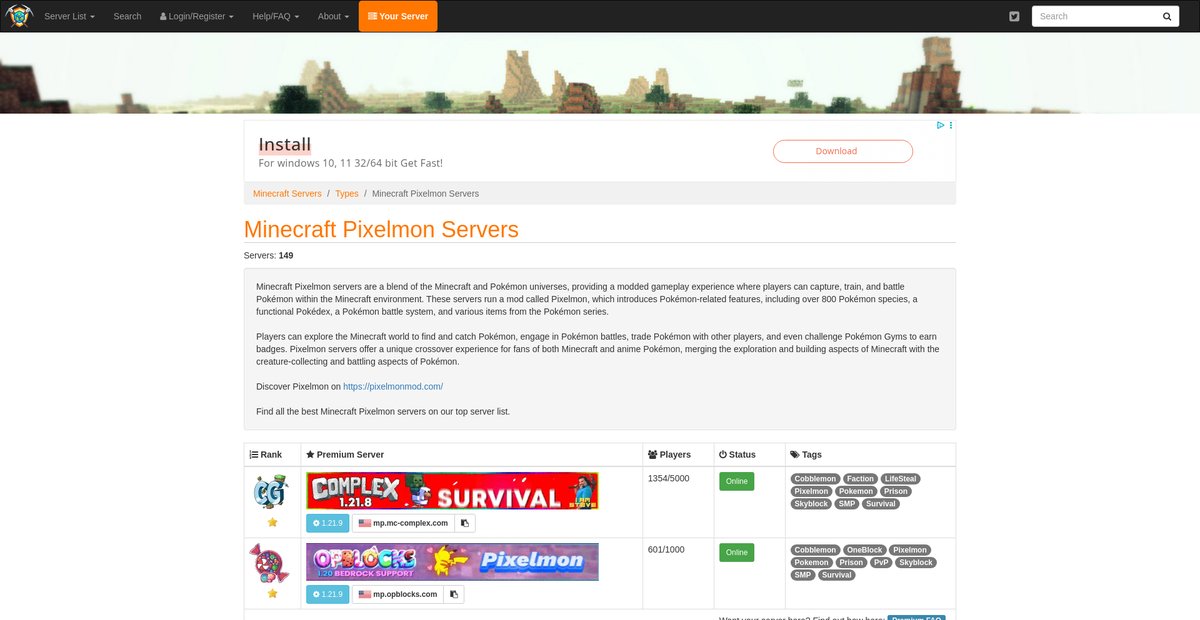Open Survival tag on OPBlocks row
Image resolution: width=1200 pixels, height=620 pixels.
tap(837, 575)
